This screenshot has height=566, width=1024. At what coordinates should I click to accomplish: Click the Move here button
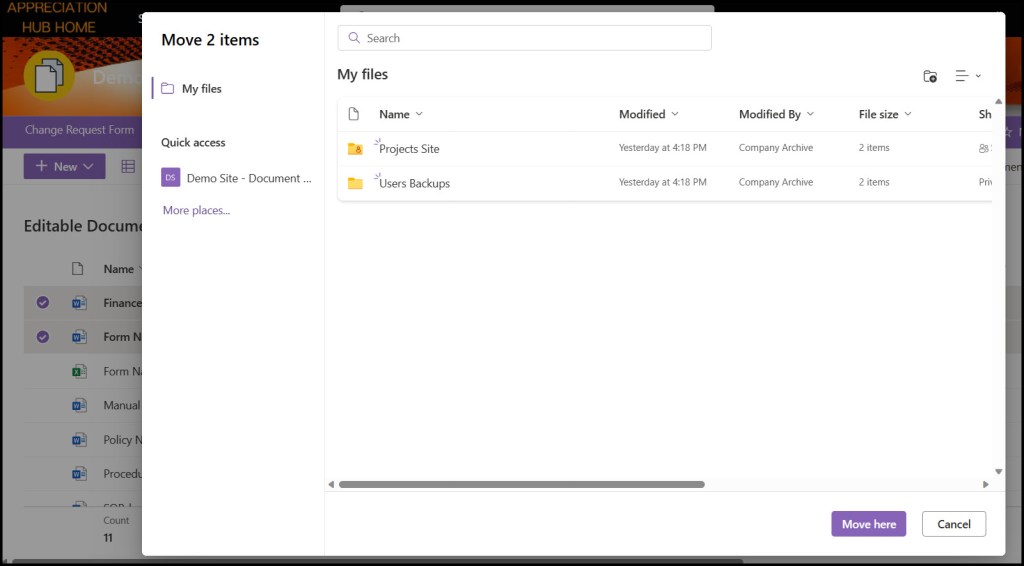pyautogui.click(x=868, y=524)
